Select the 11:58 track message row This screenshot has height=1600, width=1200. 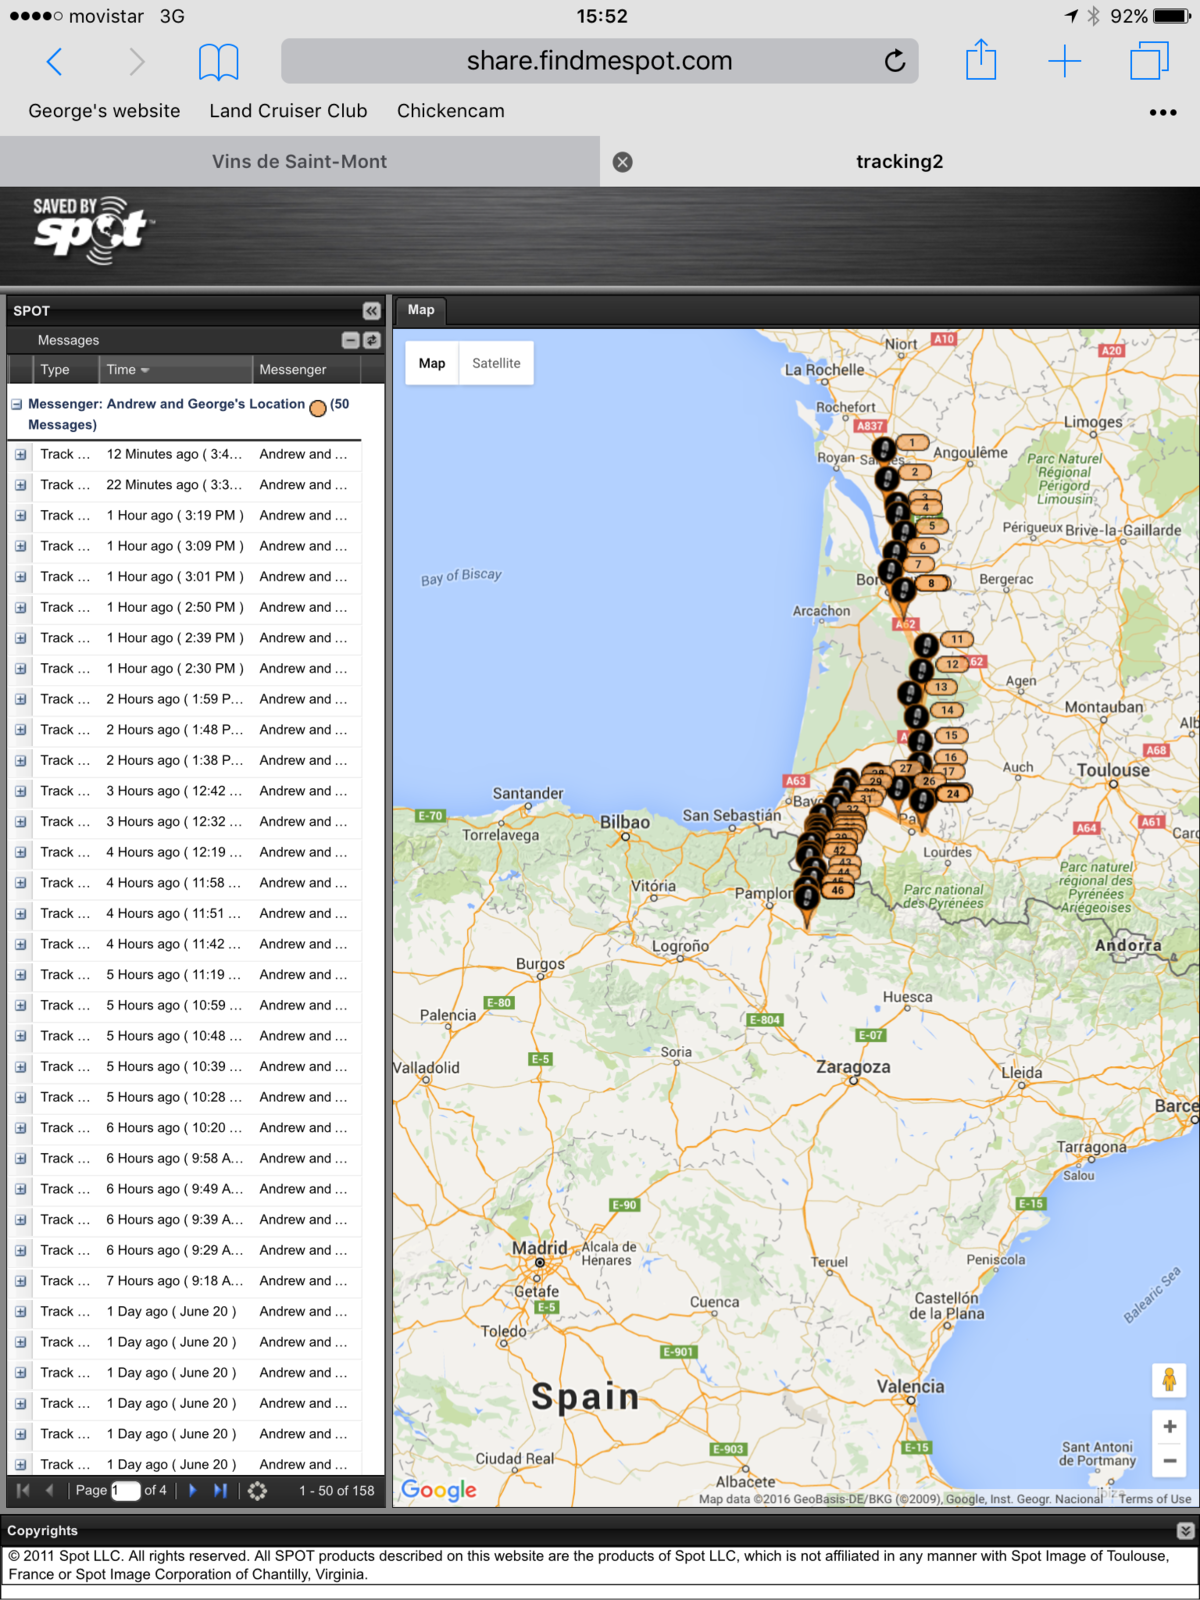coord(185,883)
